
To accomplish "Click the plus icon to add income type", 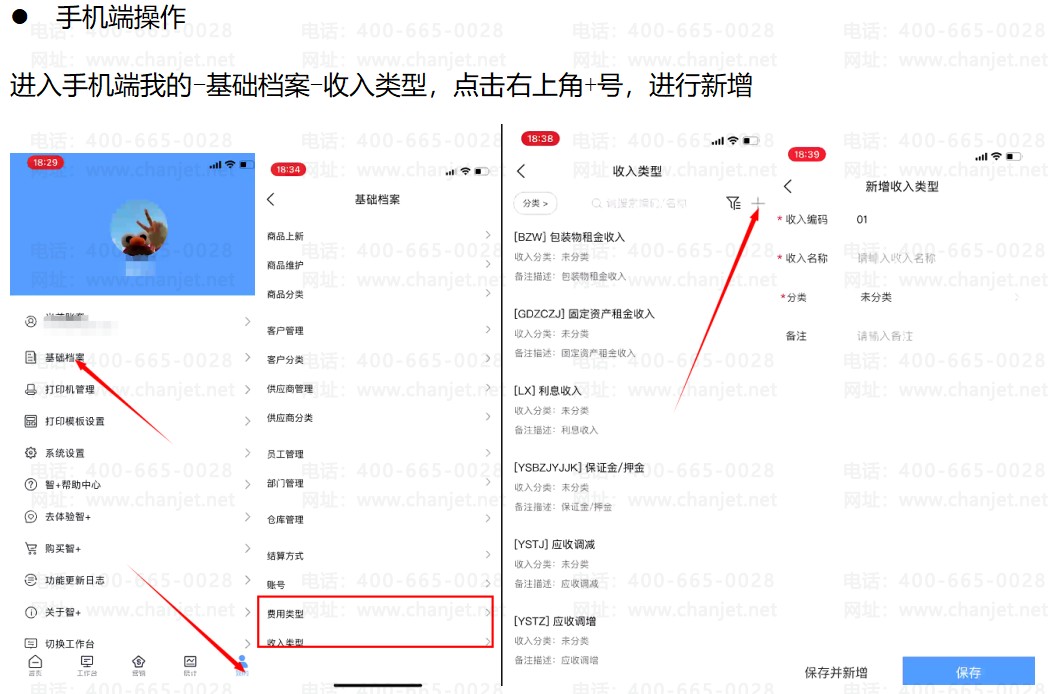I will tap(758, 203).
